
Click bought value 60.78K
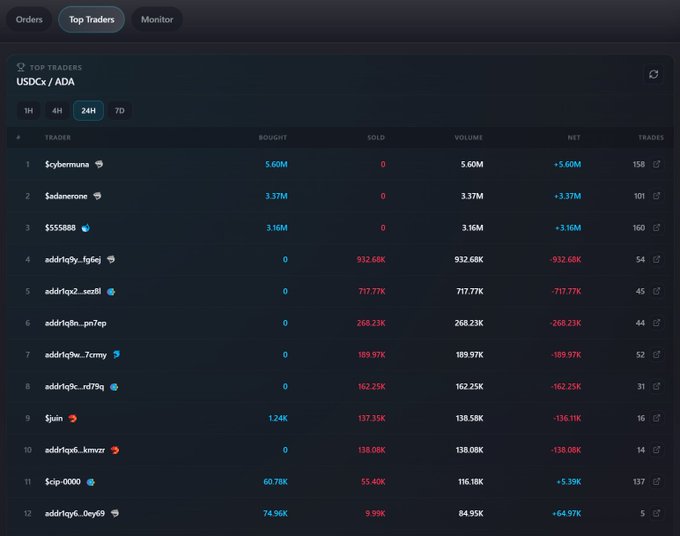275,482
